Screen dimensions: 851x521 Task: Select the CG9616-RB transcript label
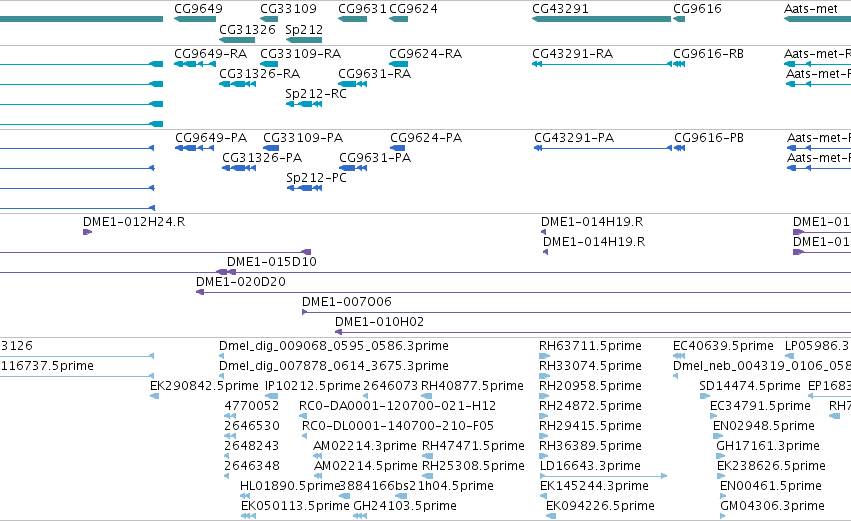(708, 54)
